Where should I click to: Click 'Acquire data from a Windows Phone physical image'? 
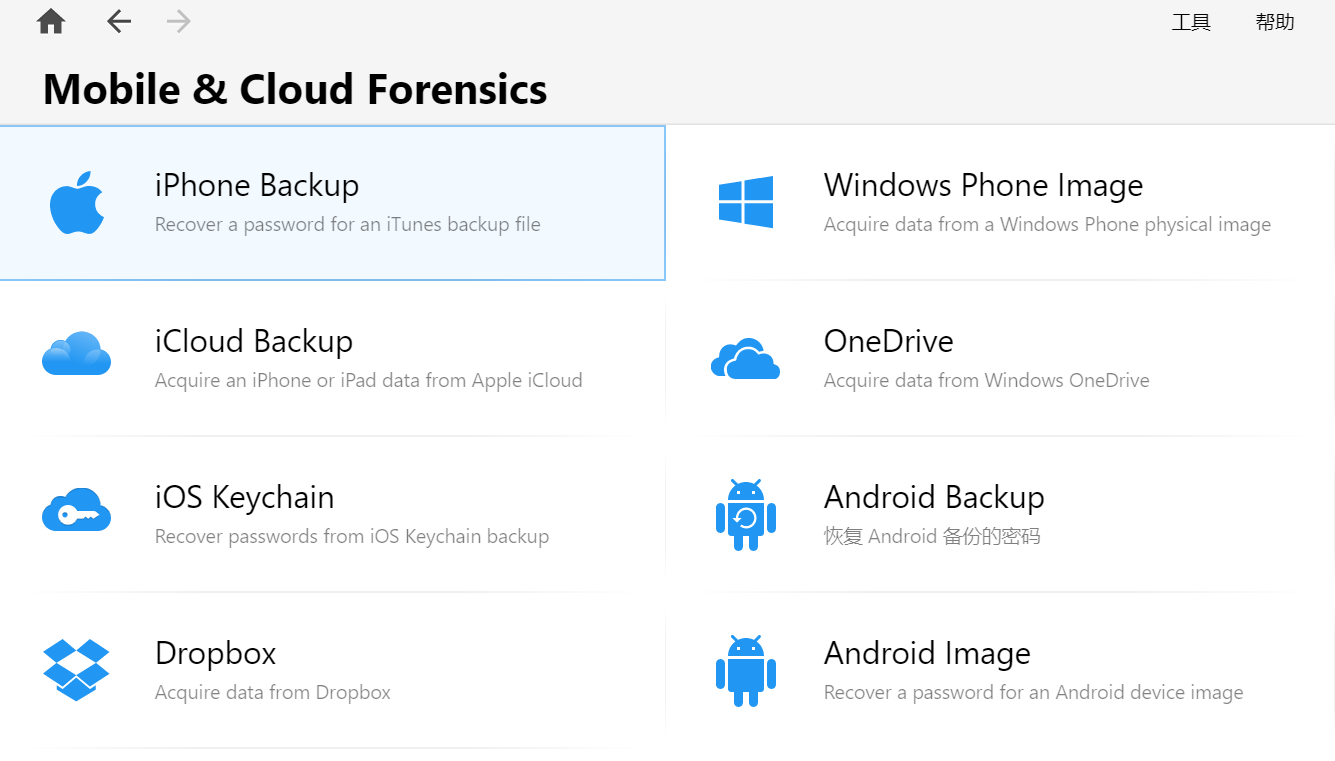(1047, 225)
